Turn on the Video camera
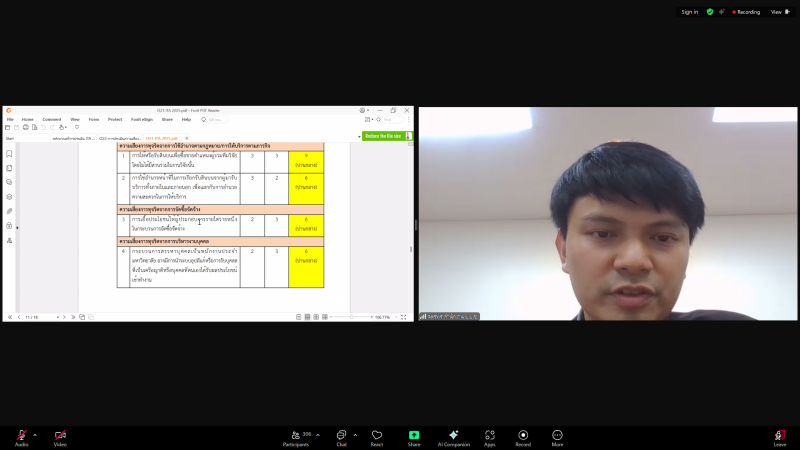 60,436
